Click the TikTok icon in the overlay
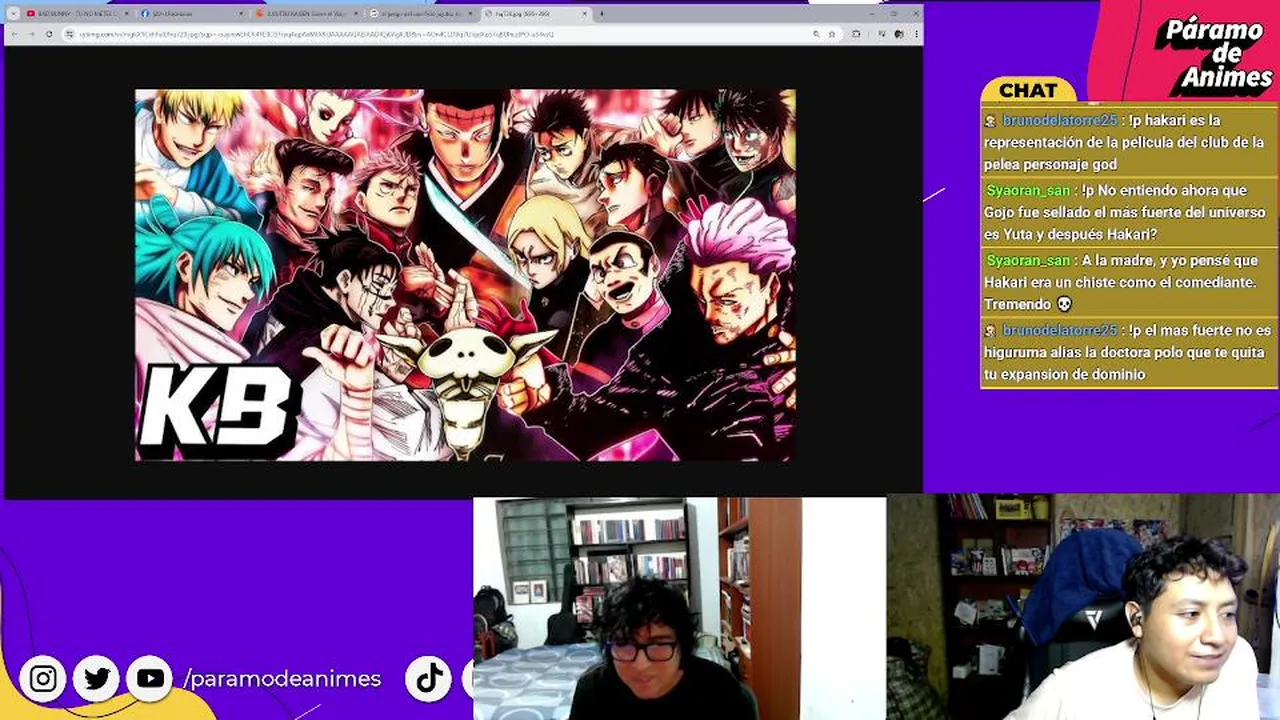Screen dimensions: 1280x720 (429, 679)
